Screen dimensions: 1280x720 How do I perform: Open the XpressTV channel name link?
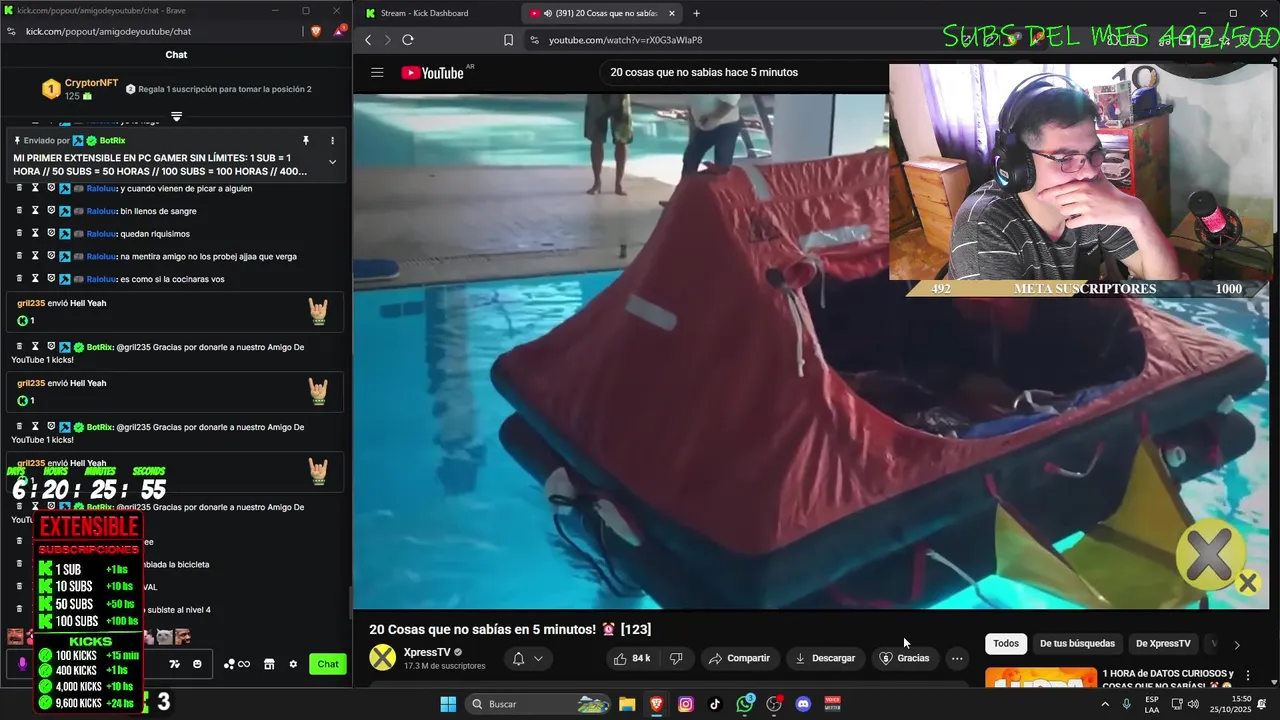(427, 652)
